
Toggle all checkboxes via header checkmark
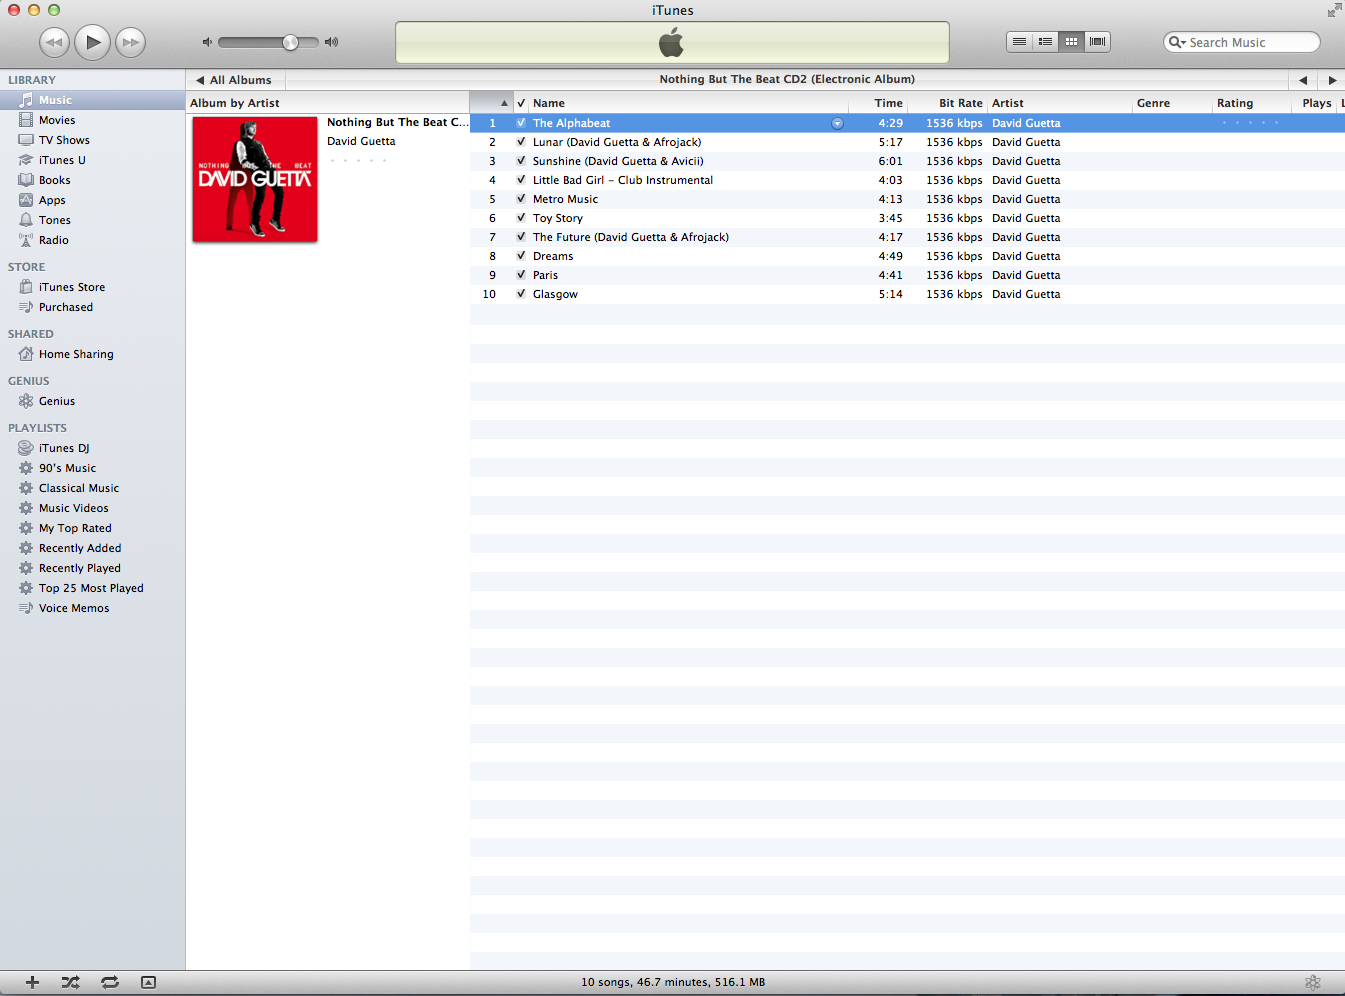point(521,103)
